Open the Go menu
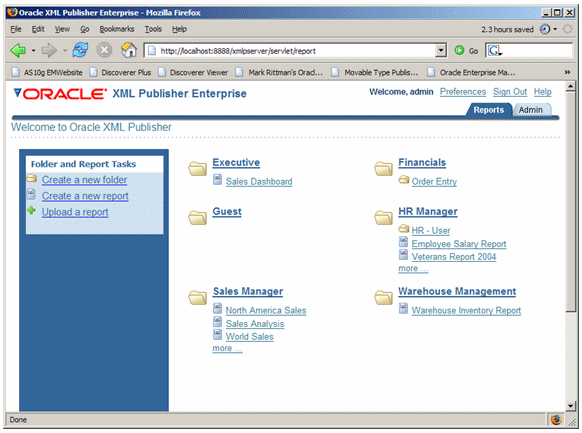The width and height of the screenshot is (582, 433). point(85,29)
